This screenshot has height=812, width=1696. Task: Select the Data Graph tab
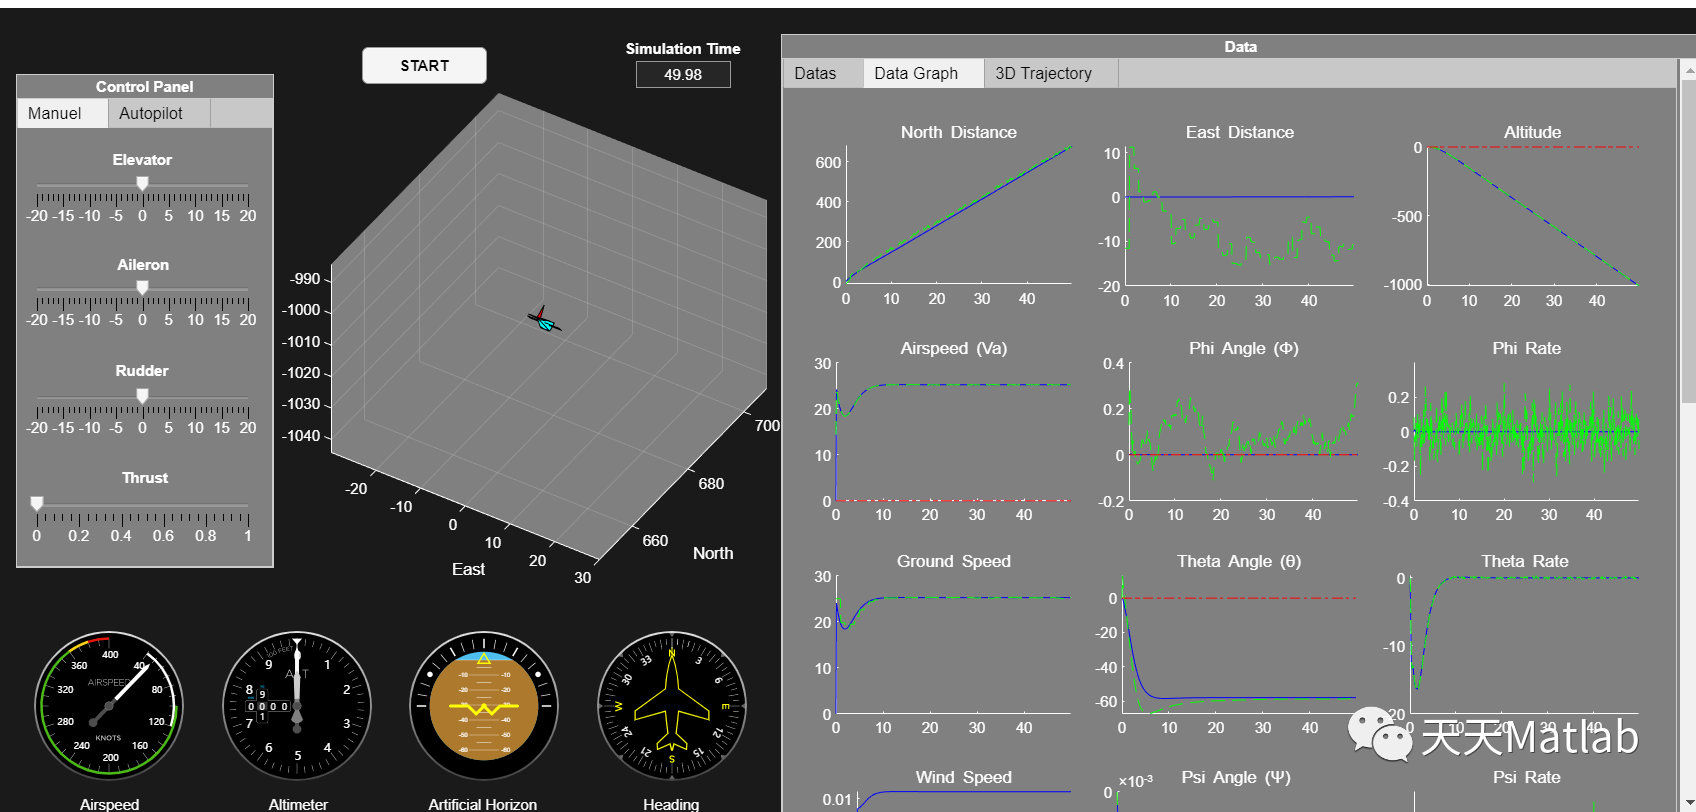click(923, 73)
